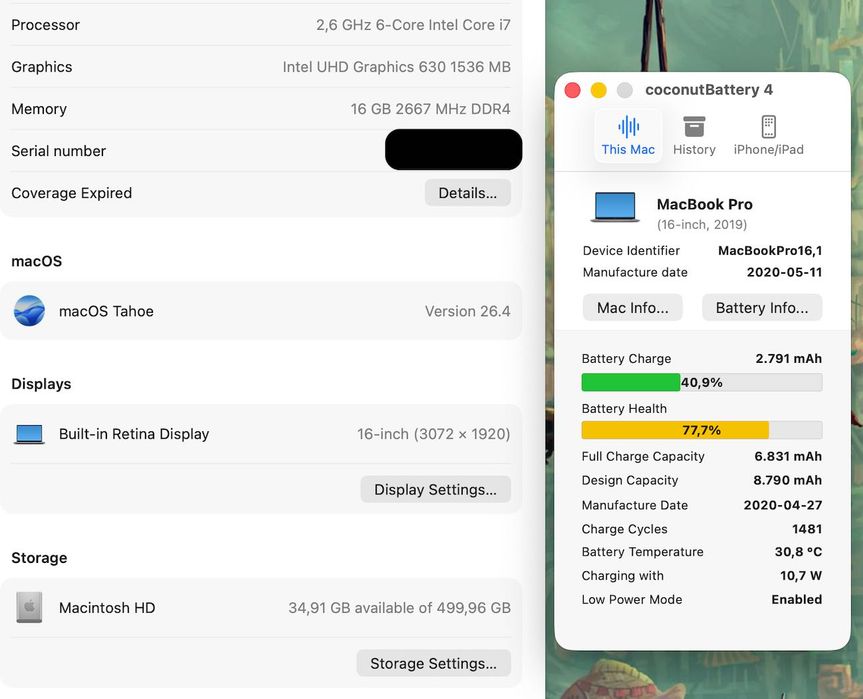
Task: Click the Charge Cycles value 1481
Action: click(807, 529)
